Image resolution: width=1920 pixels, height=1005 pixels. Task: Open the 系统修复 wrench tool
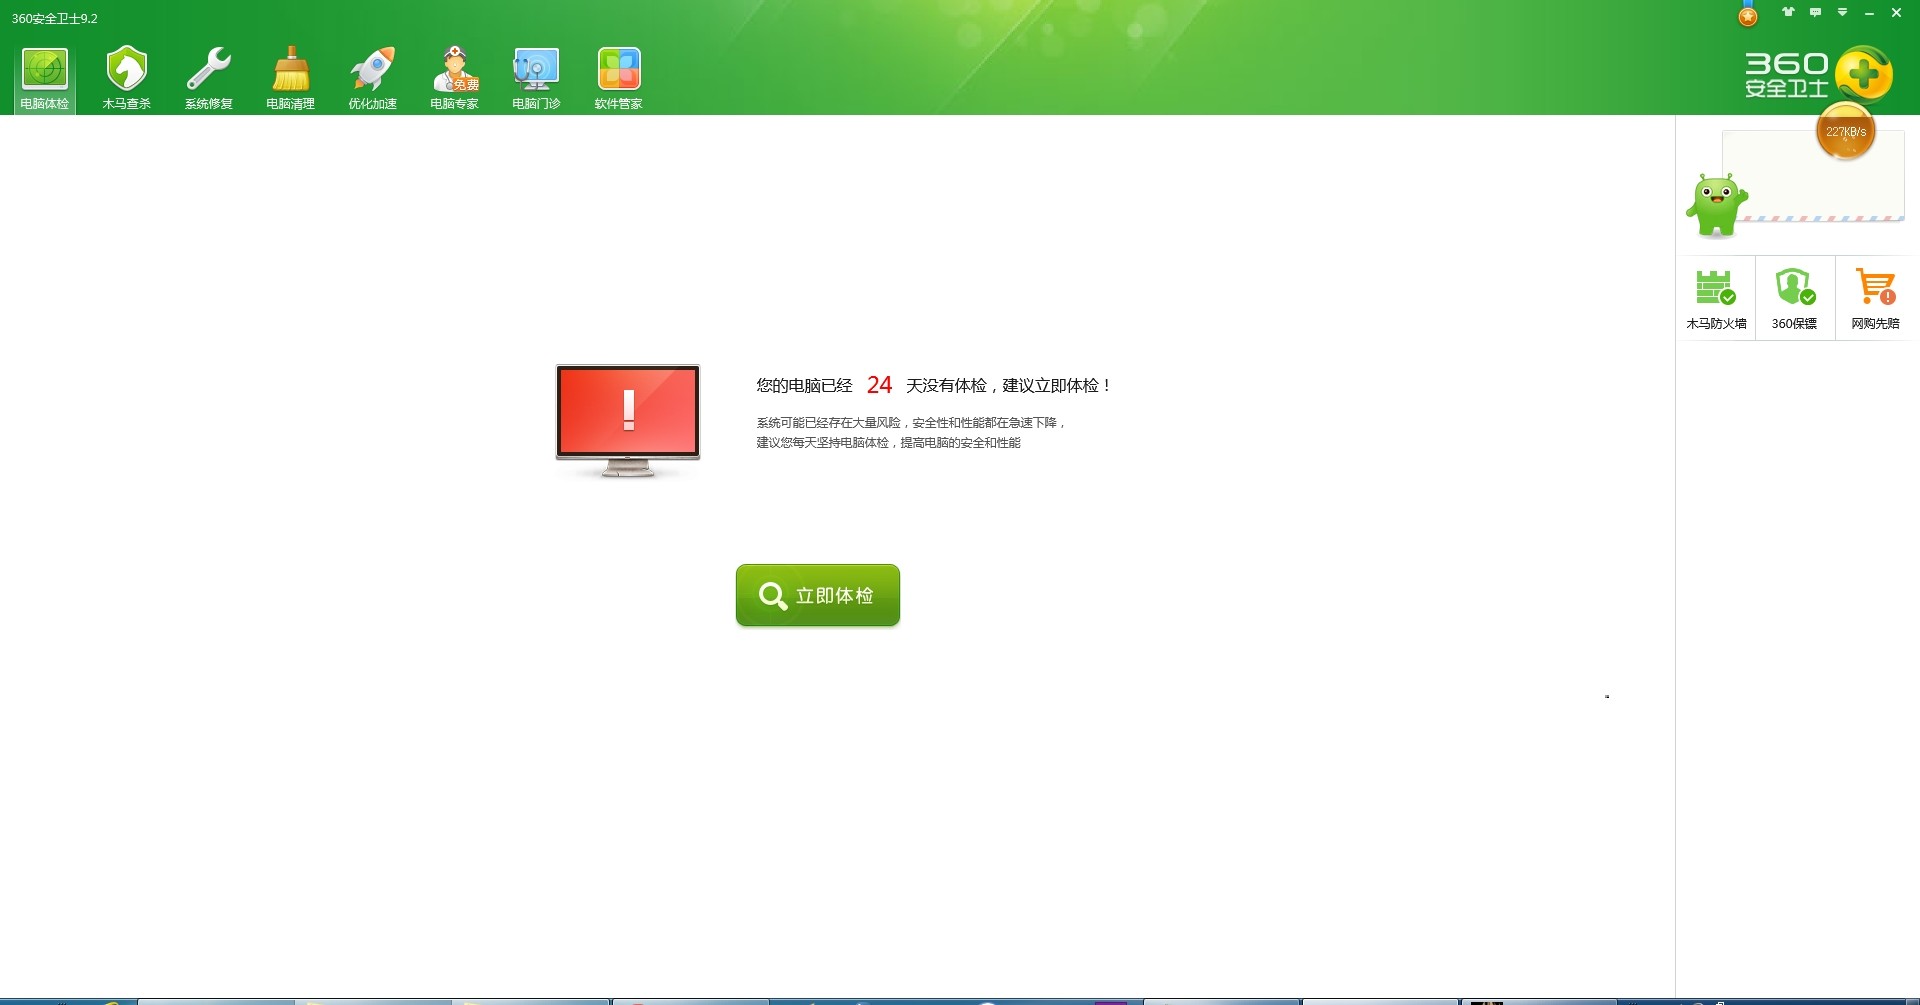209,78
